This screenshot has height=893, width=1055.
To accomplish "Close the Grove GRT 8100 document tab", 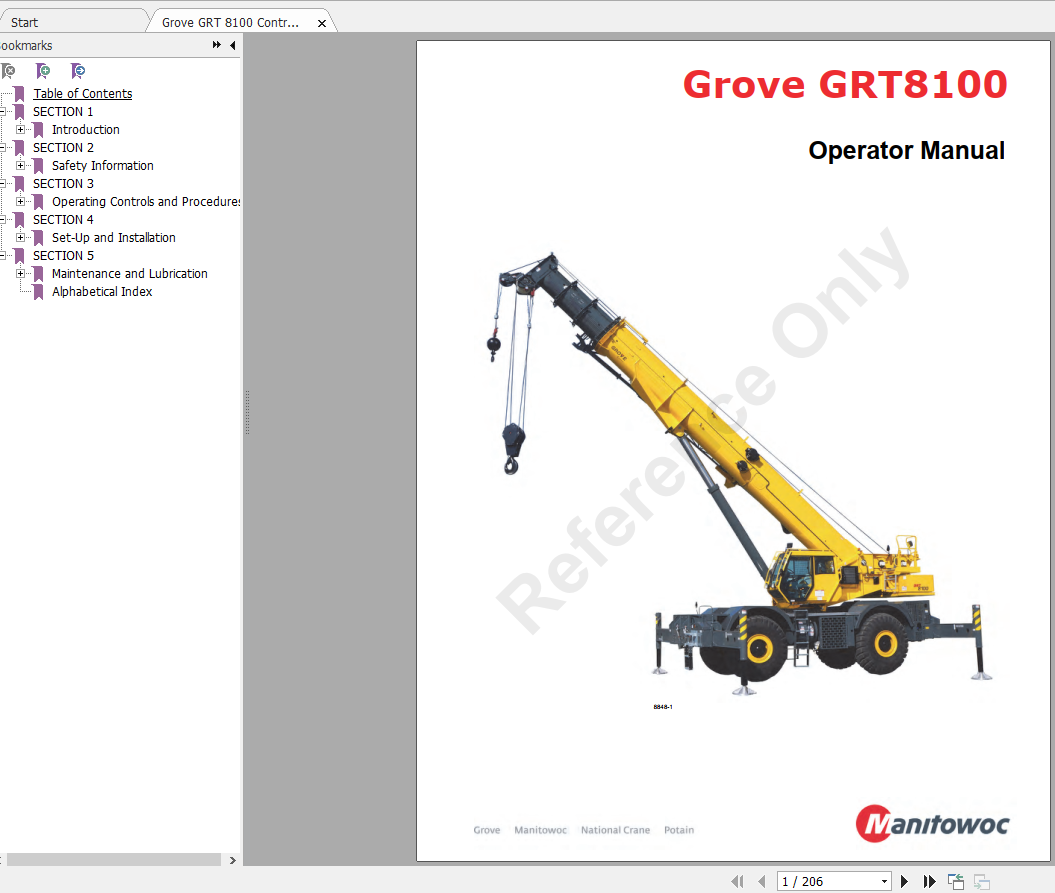I will 322,24.
